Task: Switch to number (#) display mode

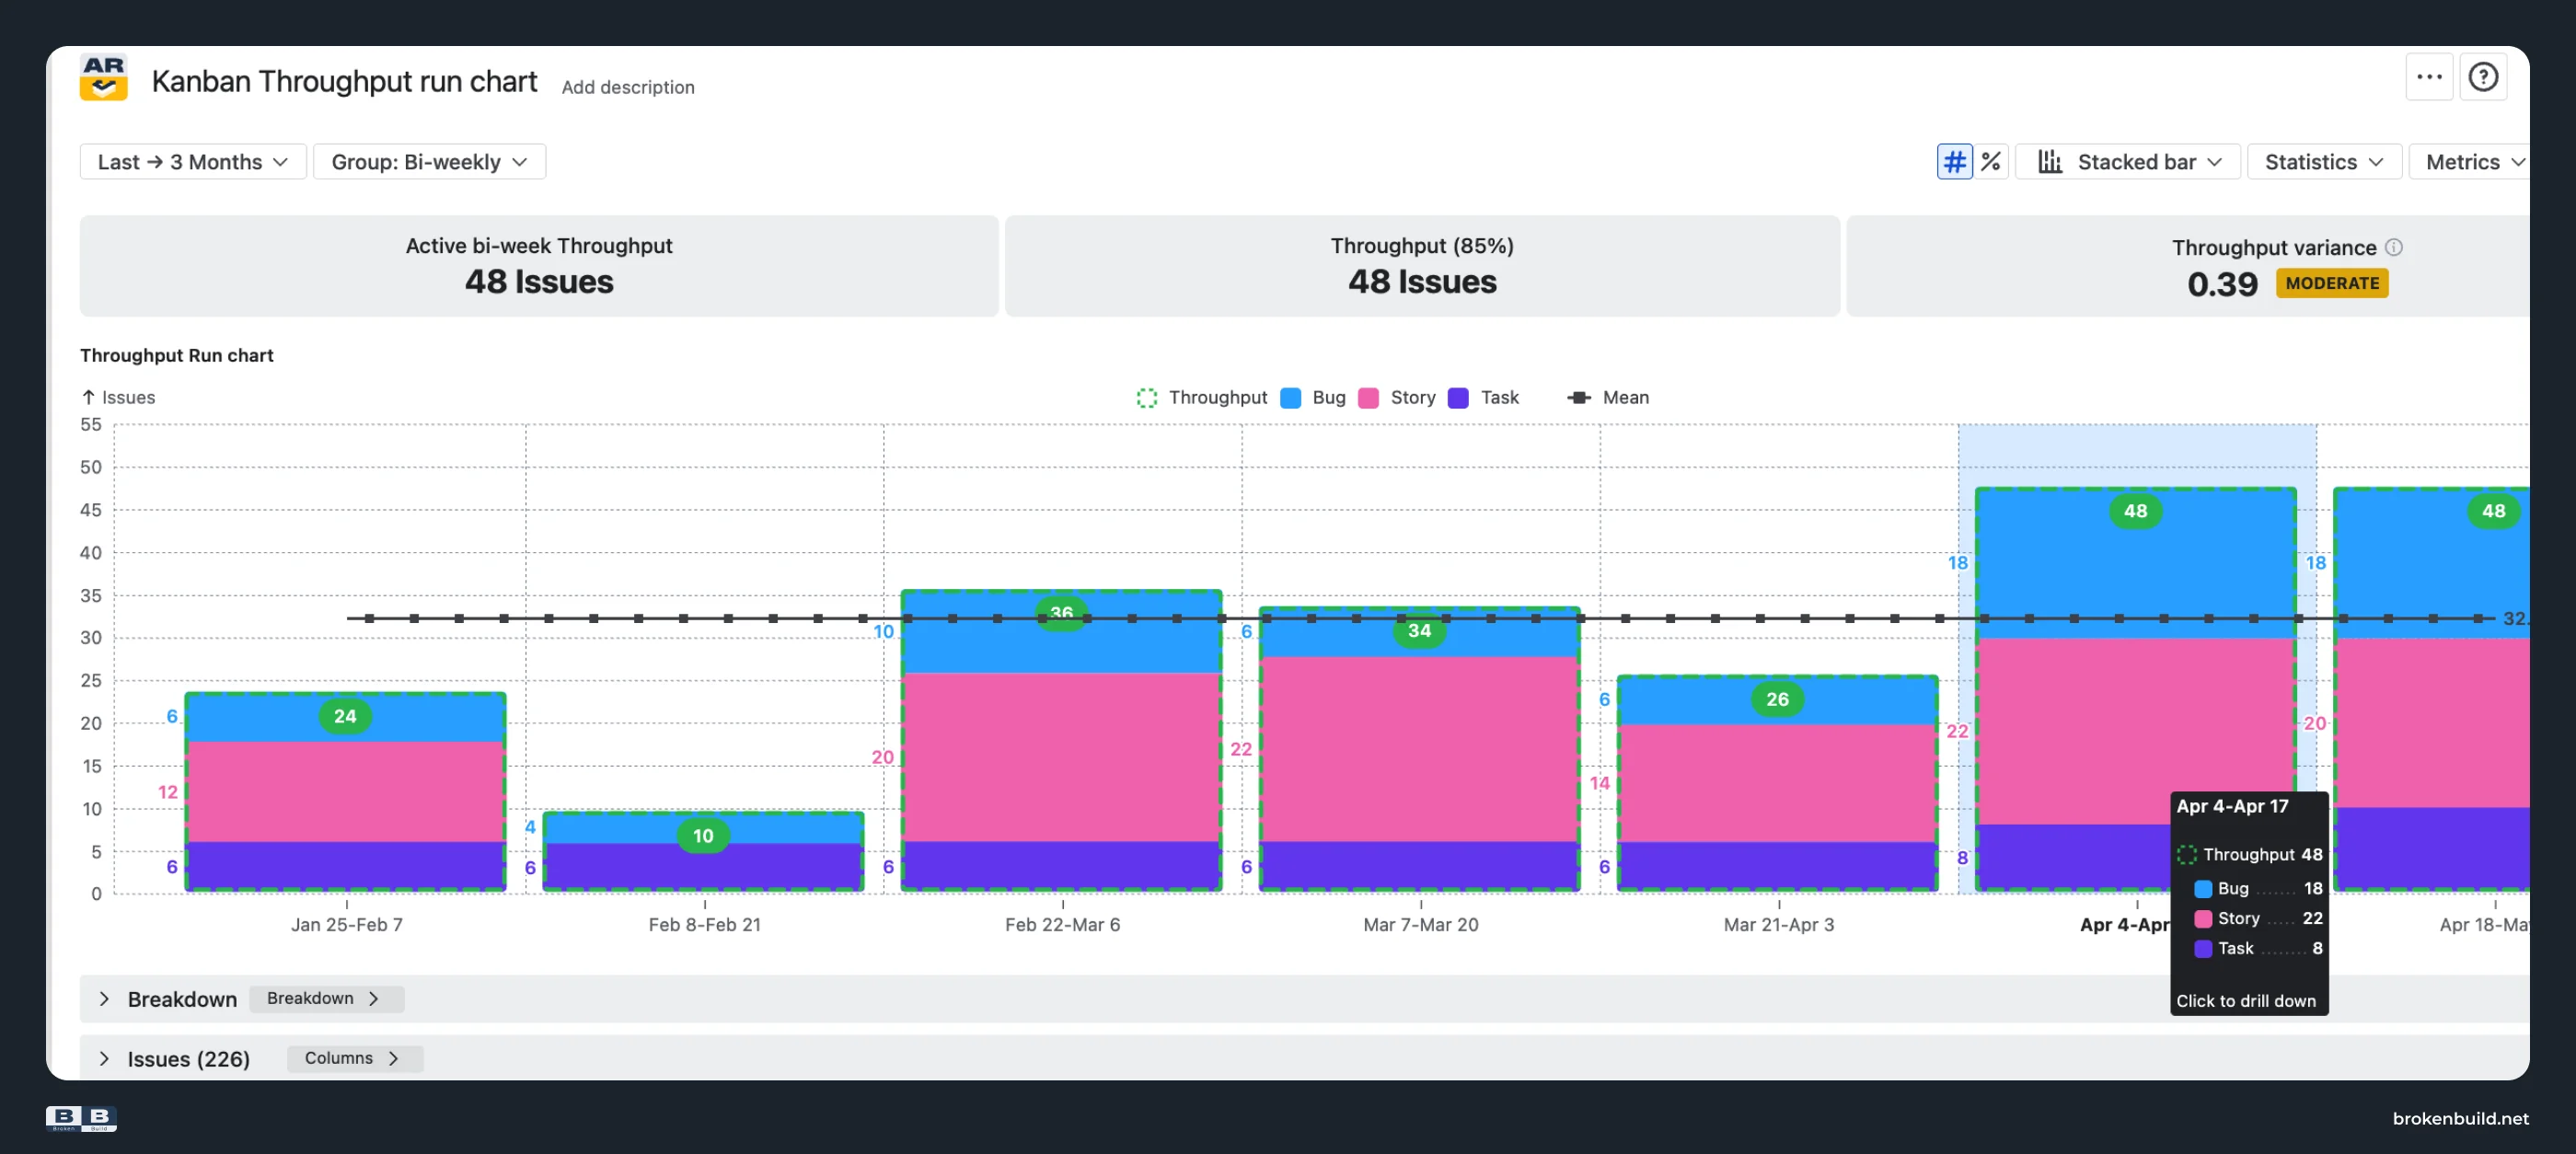Action: coord(1954,162)
